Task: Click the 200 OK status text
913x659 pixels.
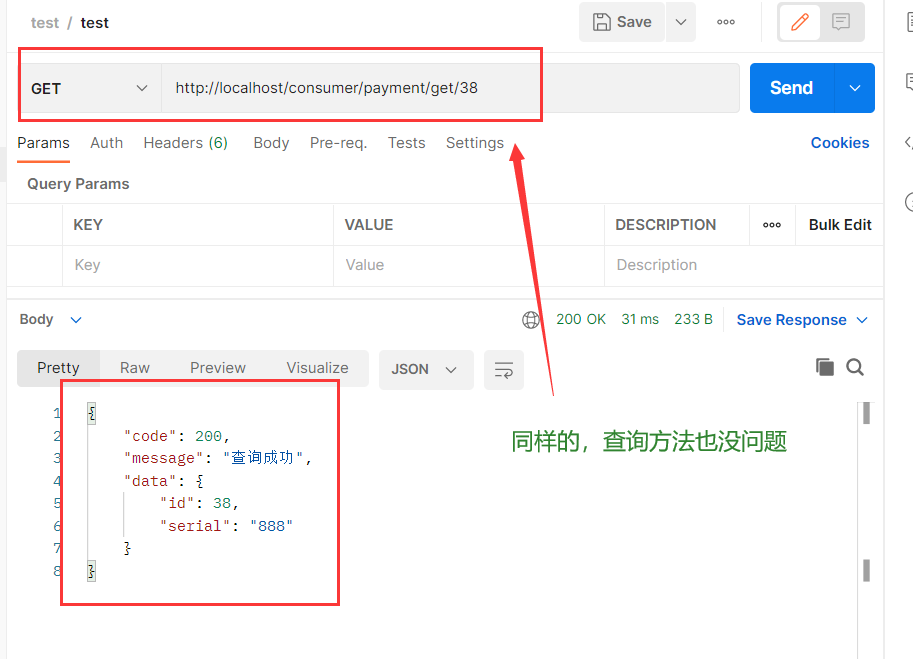Action: click(581, 320)
